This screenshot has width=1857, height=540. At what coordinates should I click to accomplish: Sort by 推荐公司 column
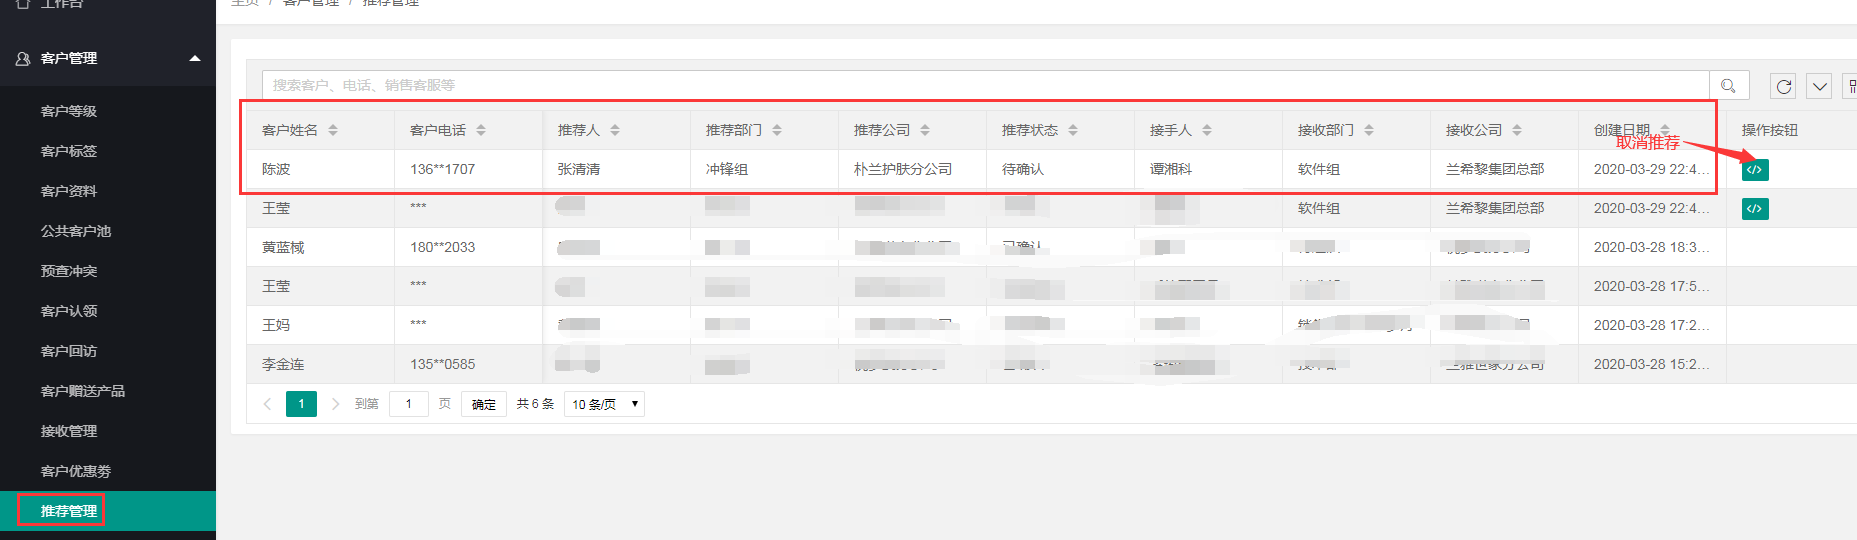point(925,130)
